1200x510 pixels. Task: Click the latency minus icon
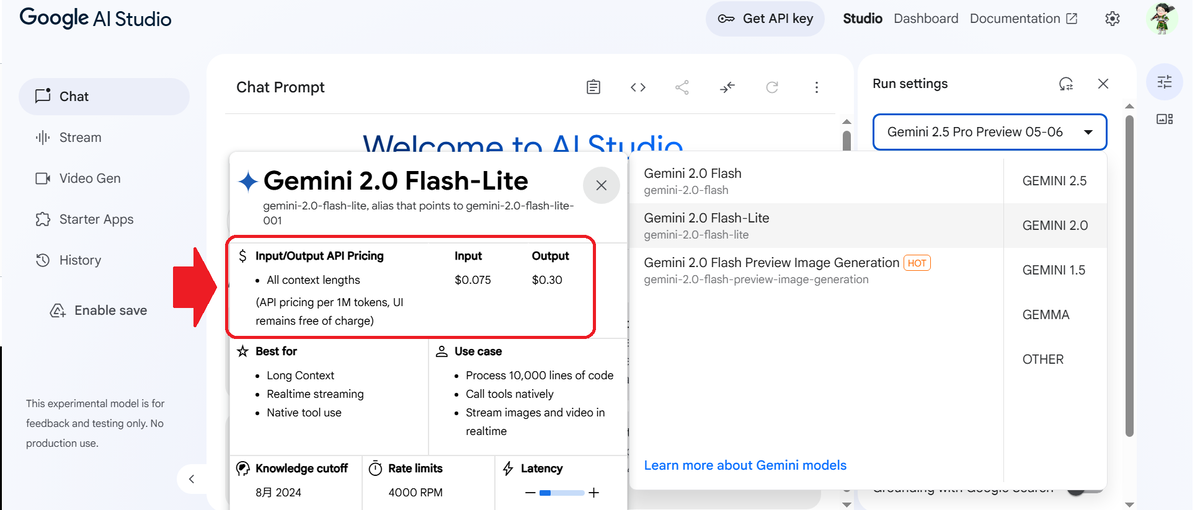click(530, 492)
